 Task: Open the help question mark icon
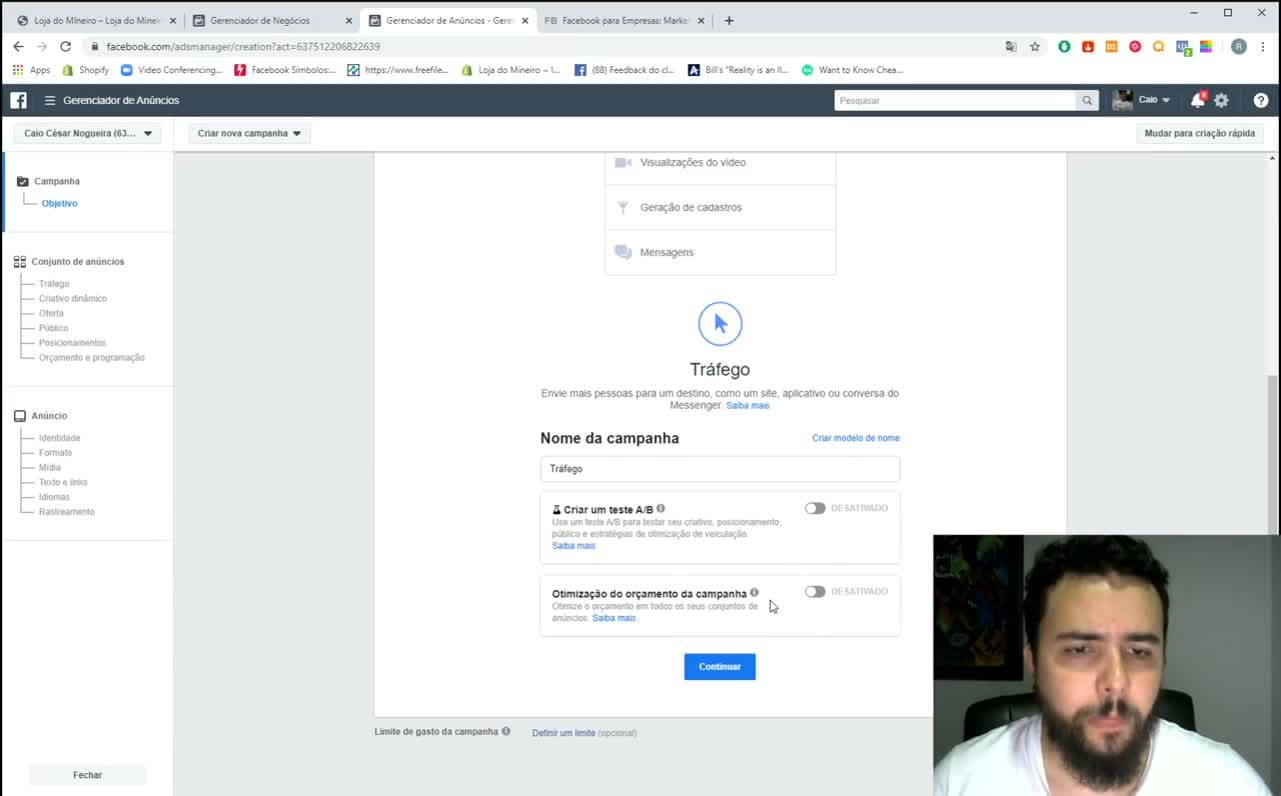coord(1261,100)
